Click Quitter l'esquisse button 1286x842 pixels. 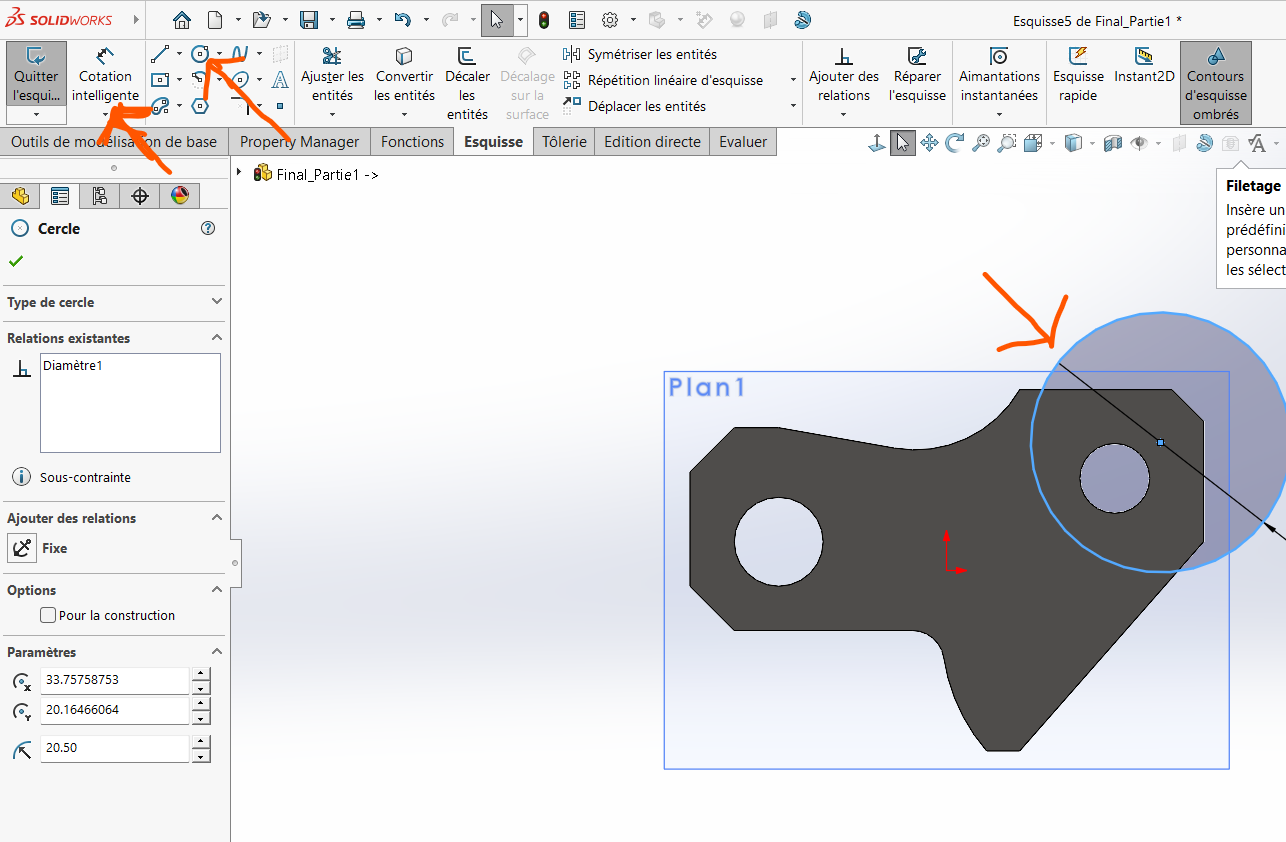[37, 75]
